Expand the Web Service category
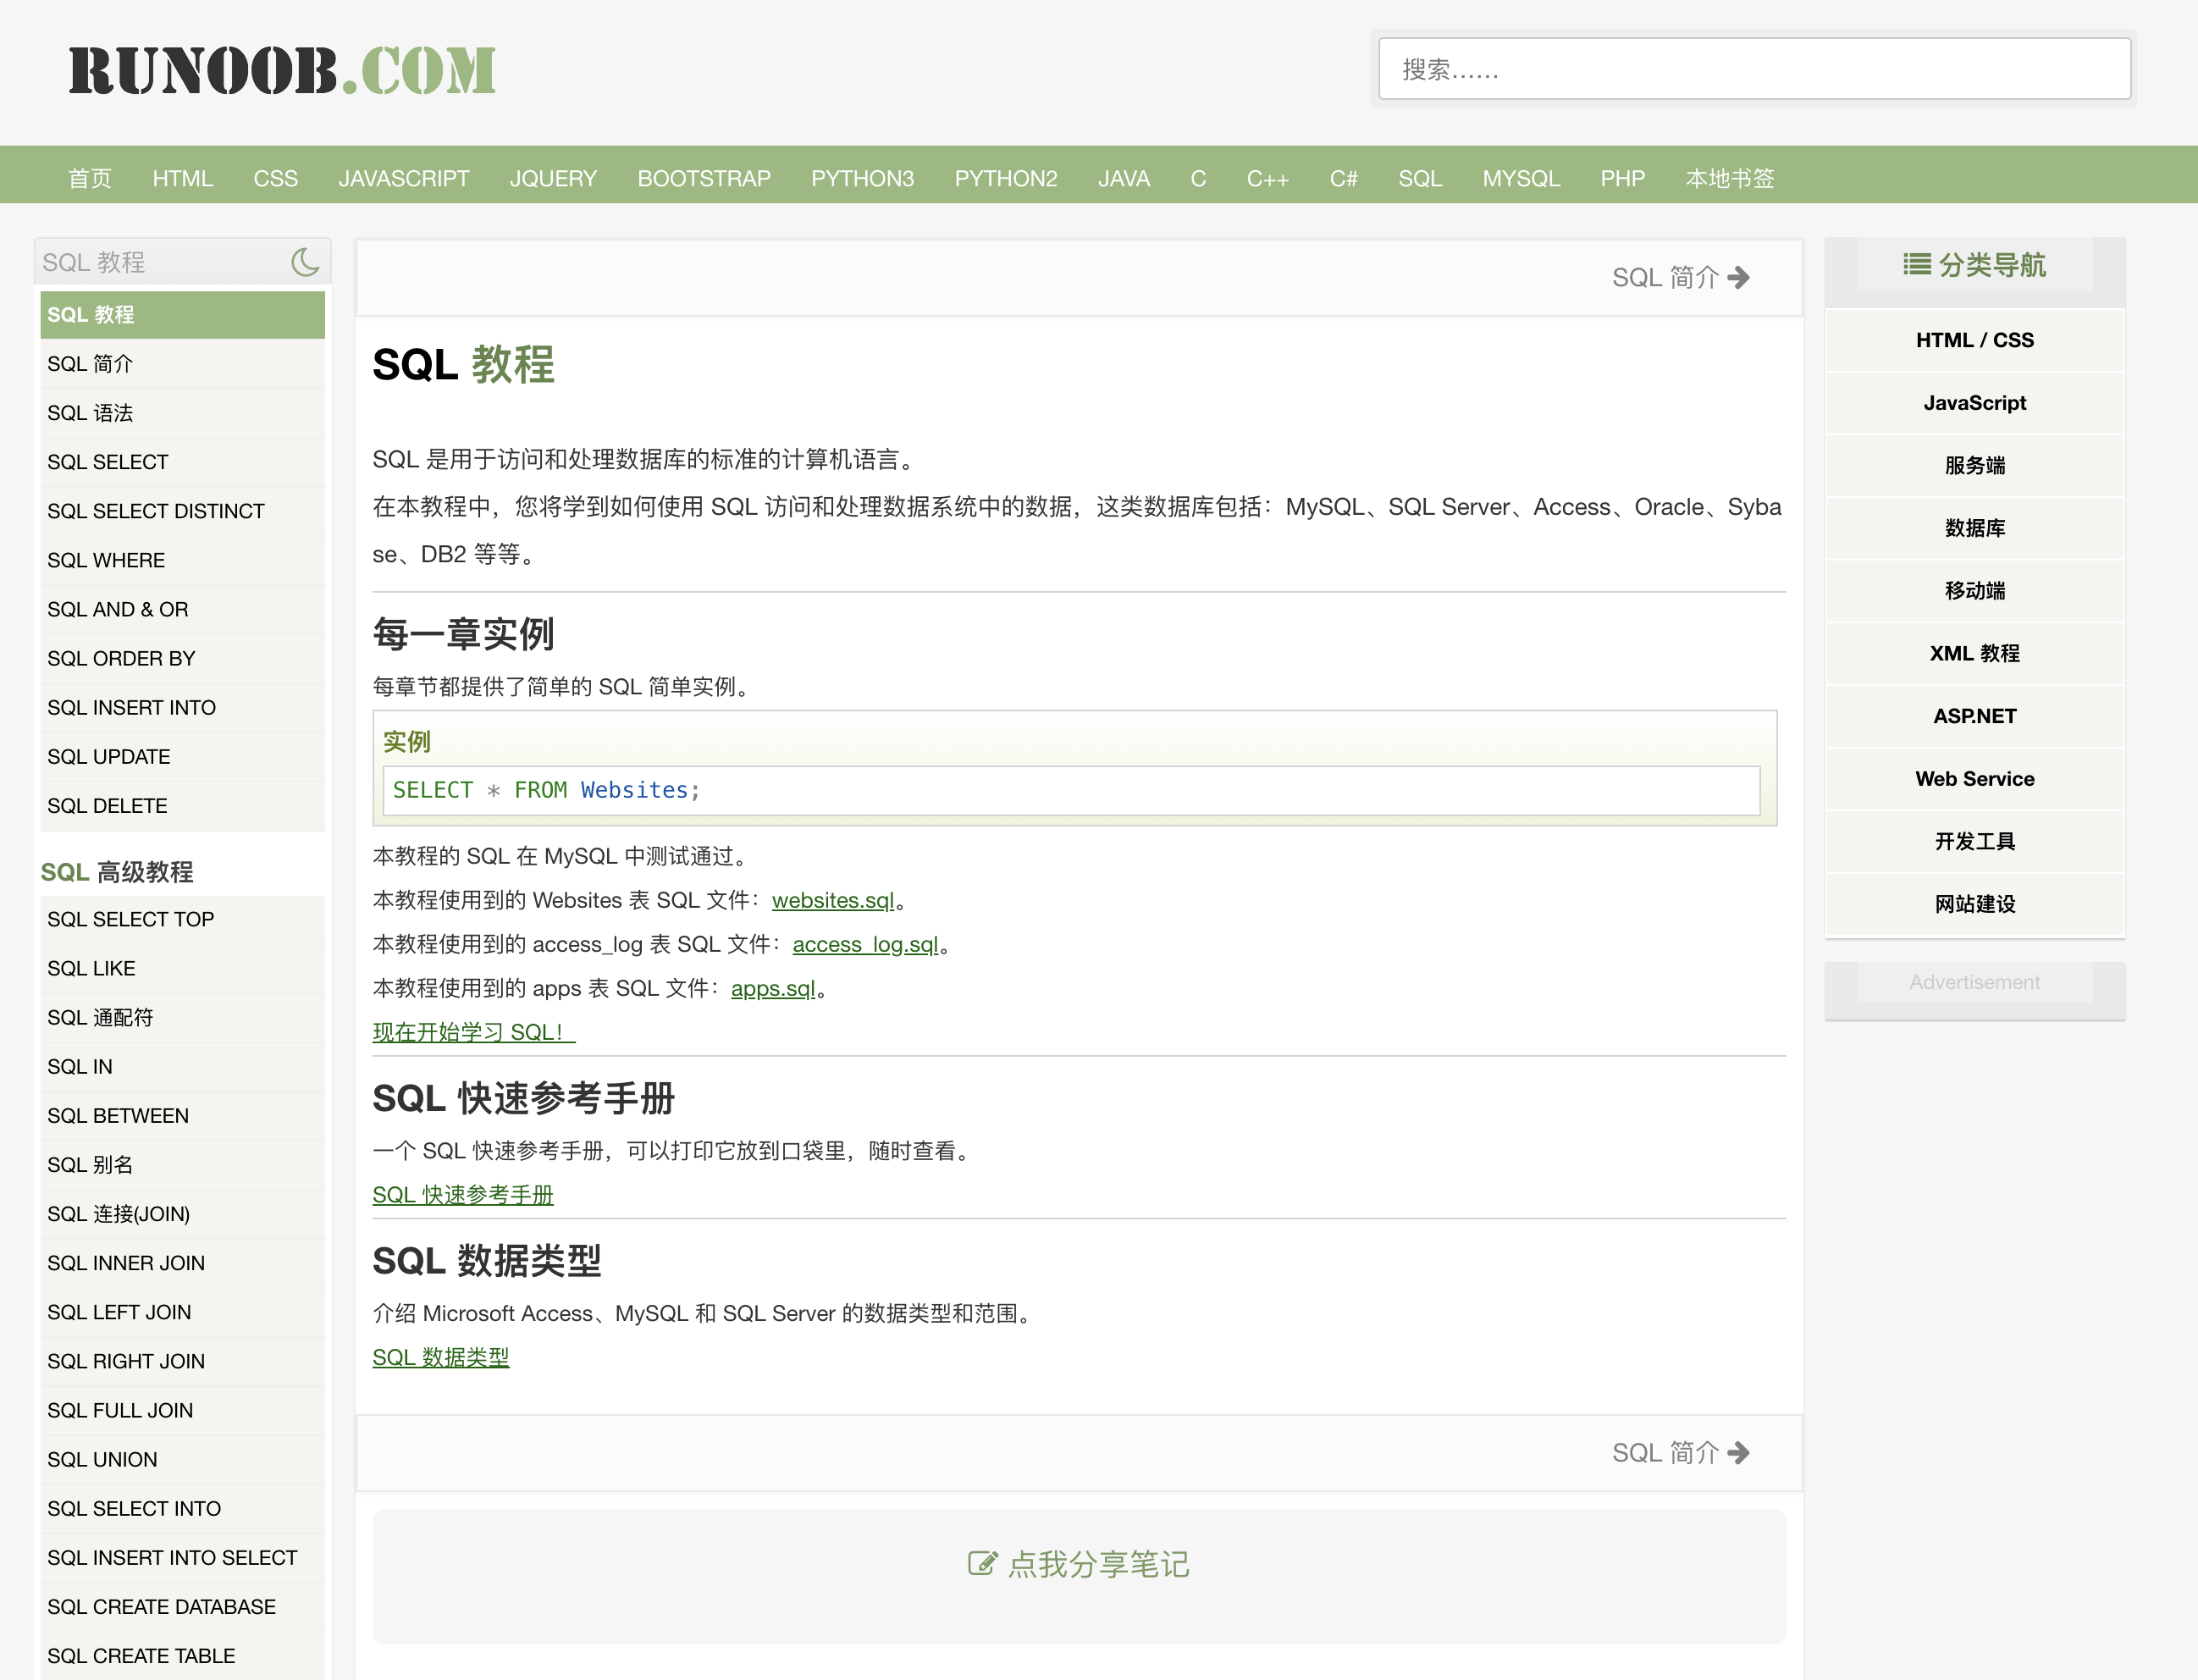This screenshot has width=2198, height=1680. pos(1974,779)
